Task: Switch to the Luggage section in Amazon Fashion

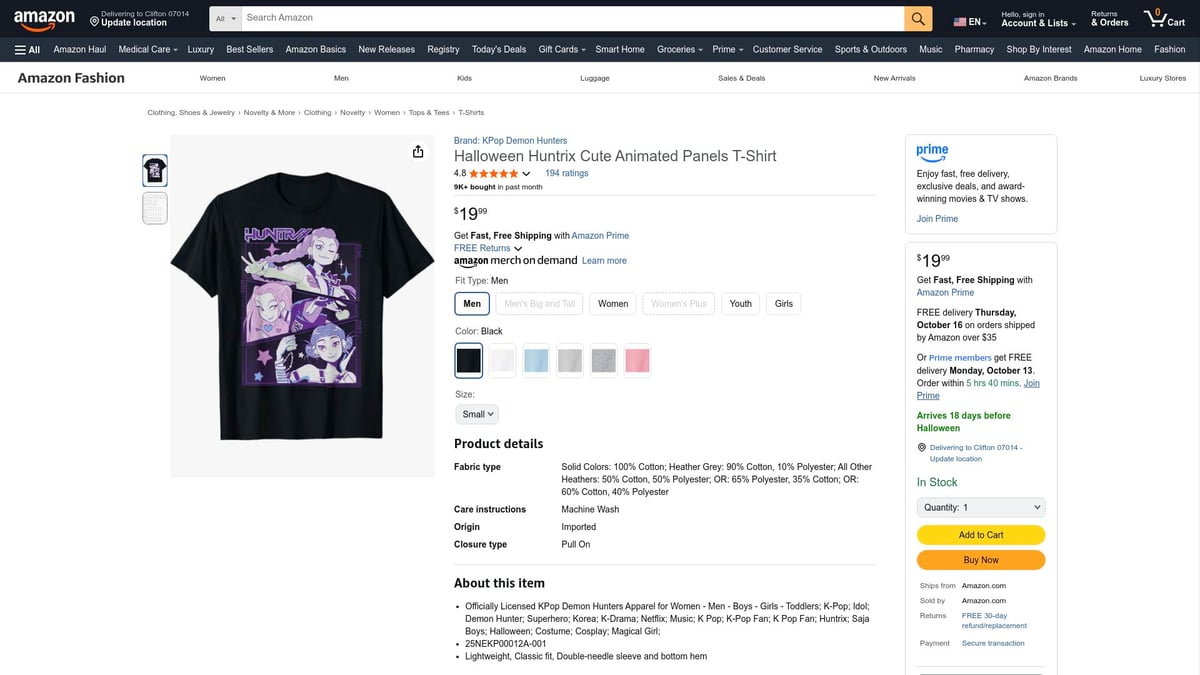Action: coord(594,77)
